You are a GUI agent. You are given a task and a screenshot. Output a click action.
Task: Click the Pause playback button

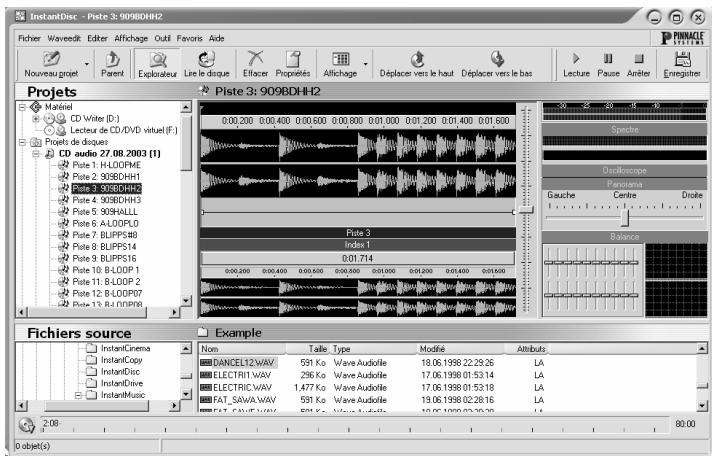tap(608, 64)
